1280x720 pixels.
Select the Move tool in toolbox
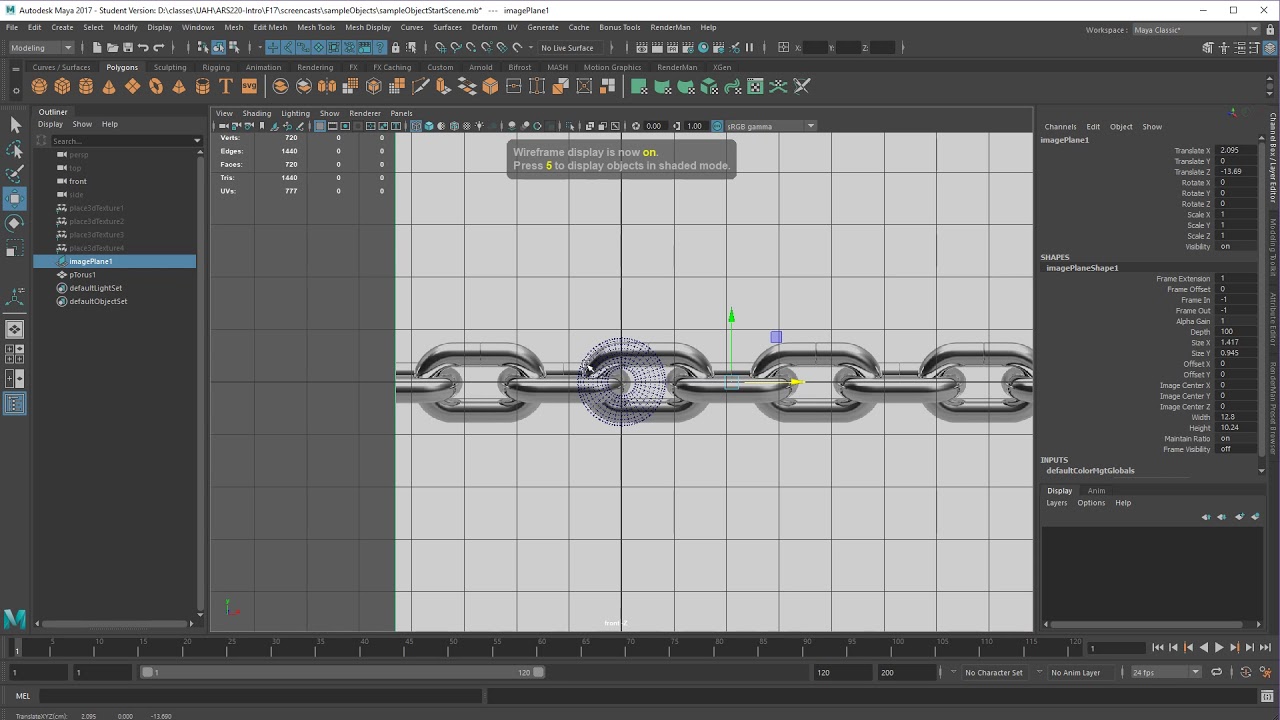[x=15, y=198]
